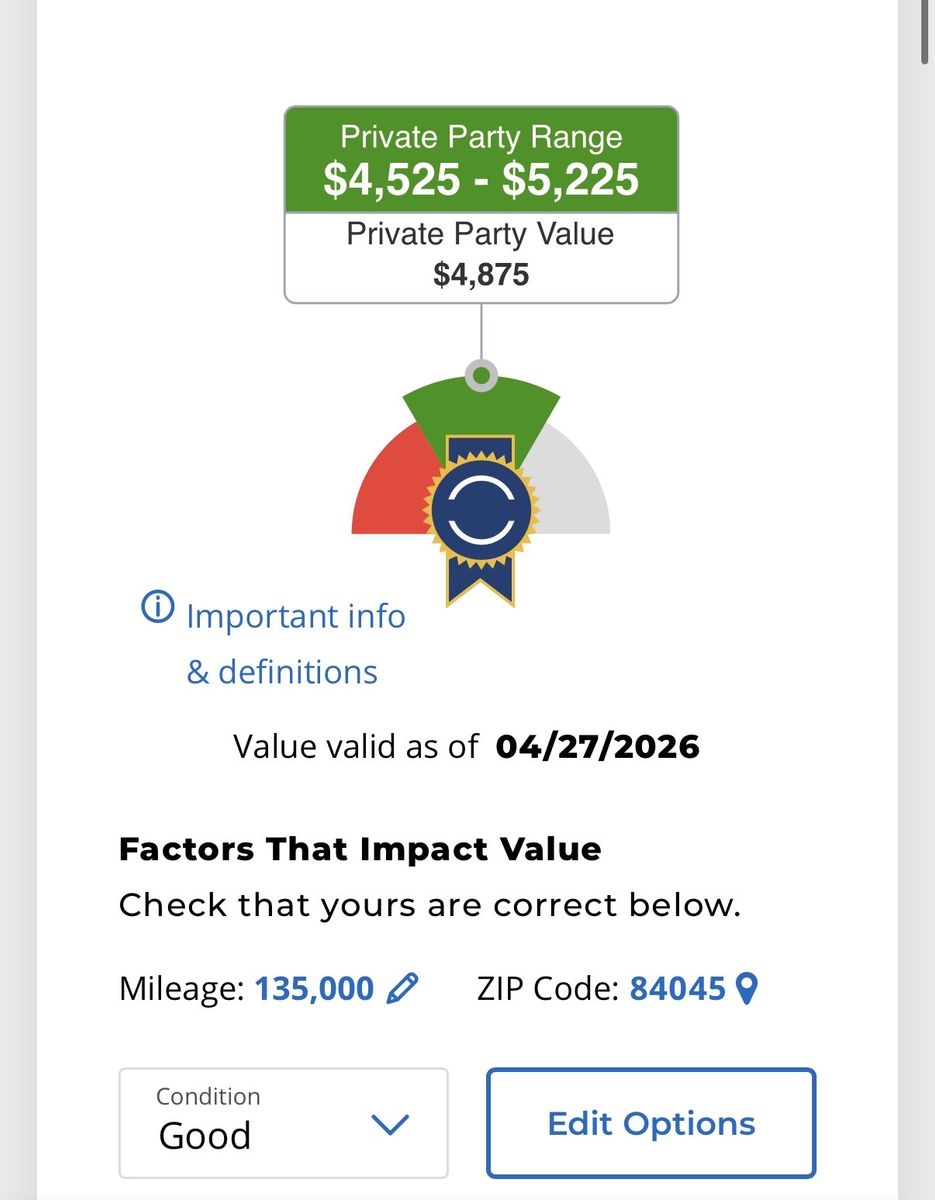Edit the 135,000 mileage value
This screenshot has height=1200, width=935.
click(x=314, y=989)
